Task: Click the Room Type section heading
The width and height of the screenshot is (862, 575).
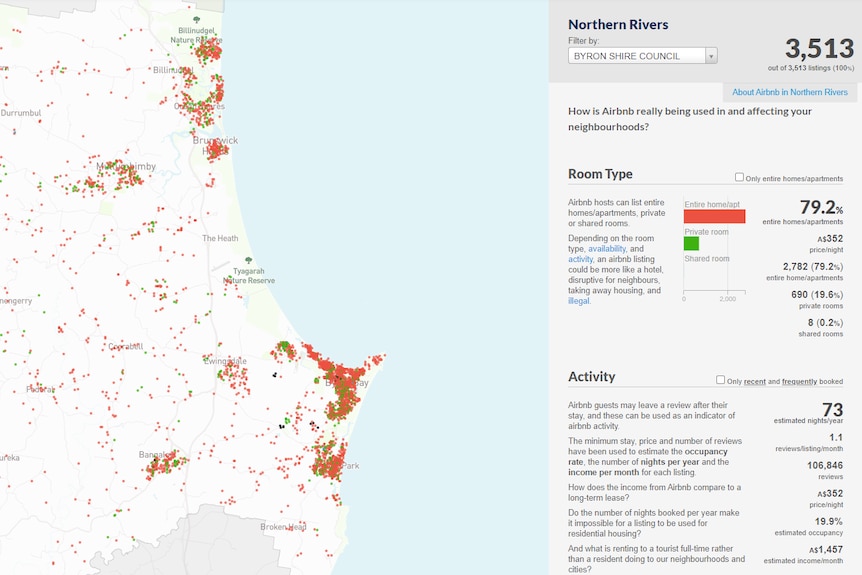Action: pyautogui.click(x=600, y=174)
